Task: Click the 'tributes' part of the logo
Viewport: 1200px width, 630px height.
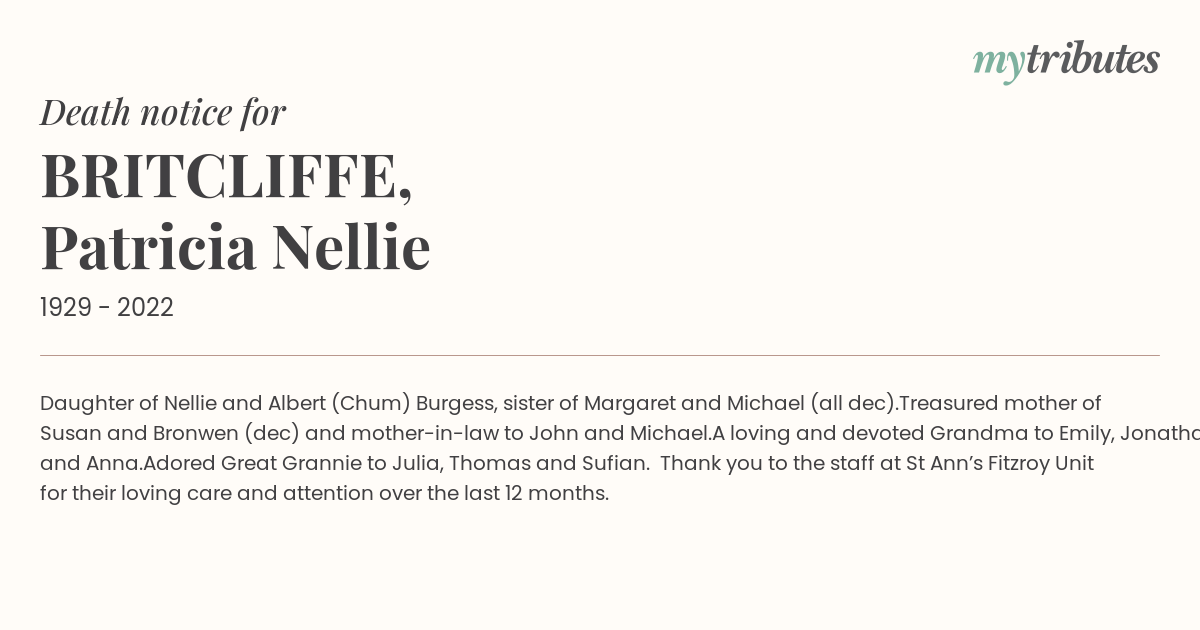Action: pos(1093,59)
